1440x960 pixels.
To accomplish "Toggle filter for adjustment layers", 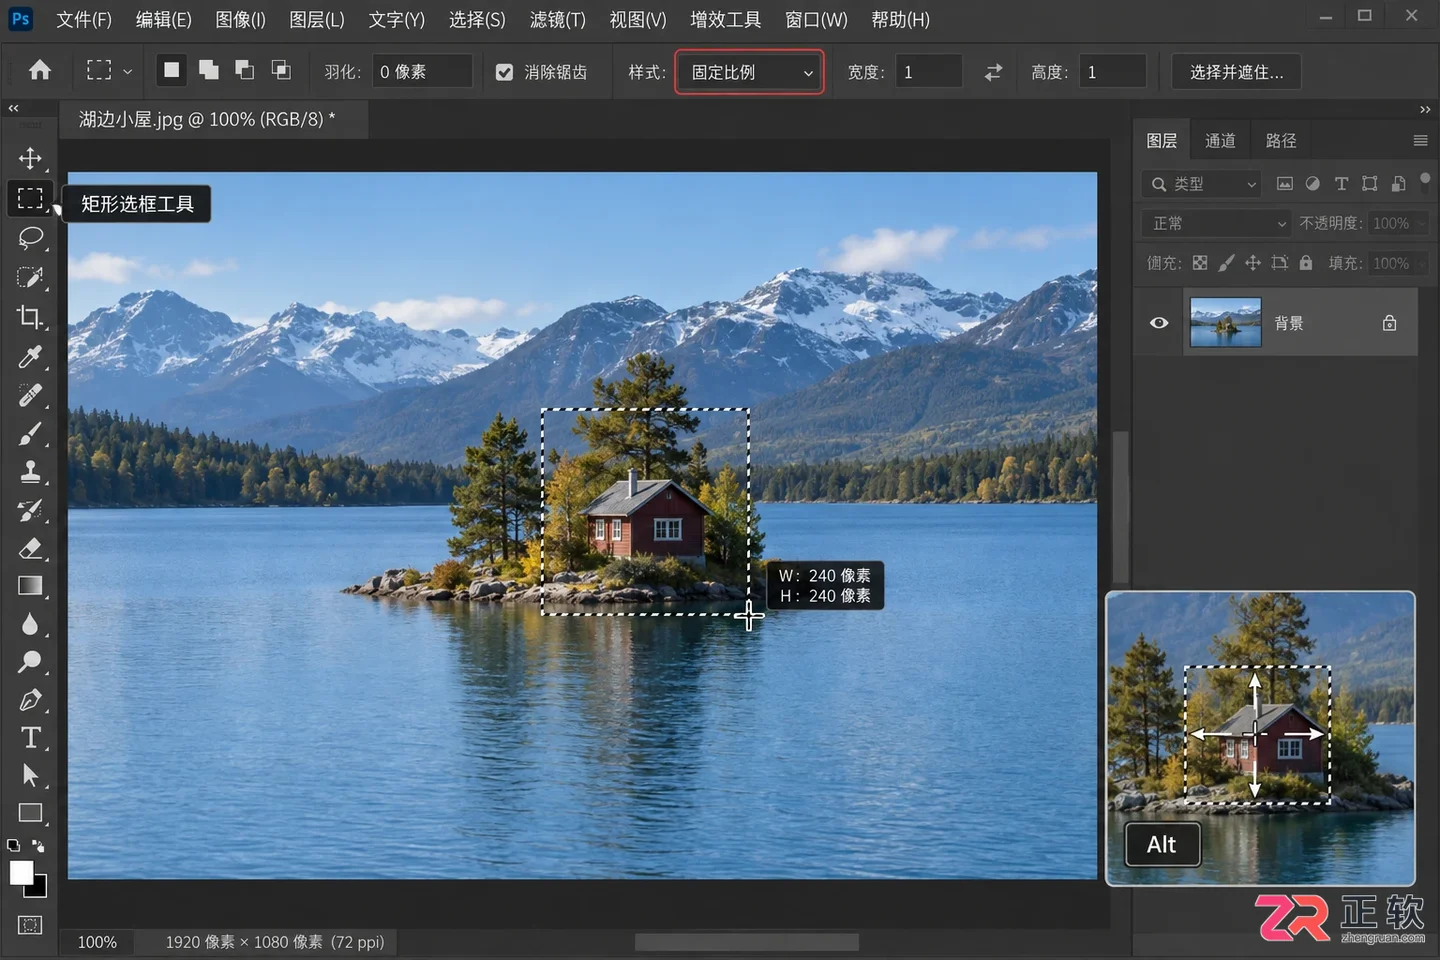I will click(x=1313, y=184).
